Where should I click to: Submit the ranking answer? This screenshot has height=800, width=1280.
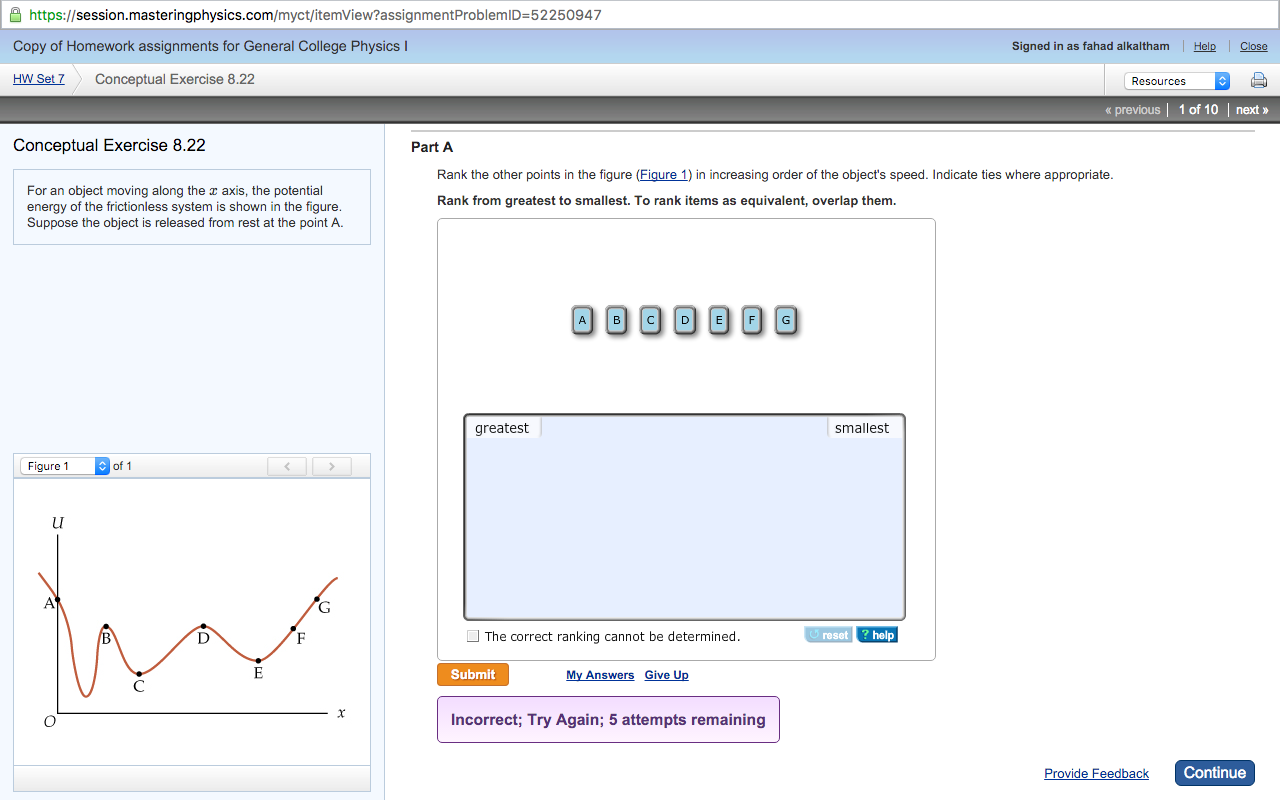point(473,675)
